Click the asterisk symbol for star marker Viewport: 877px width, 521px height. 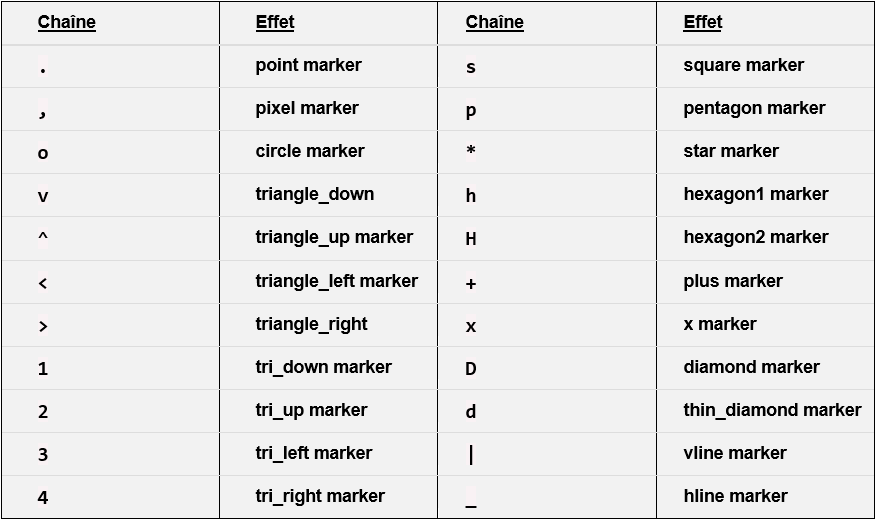pyautogui.click(x=471, y=152)
